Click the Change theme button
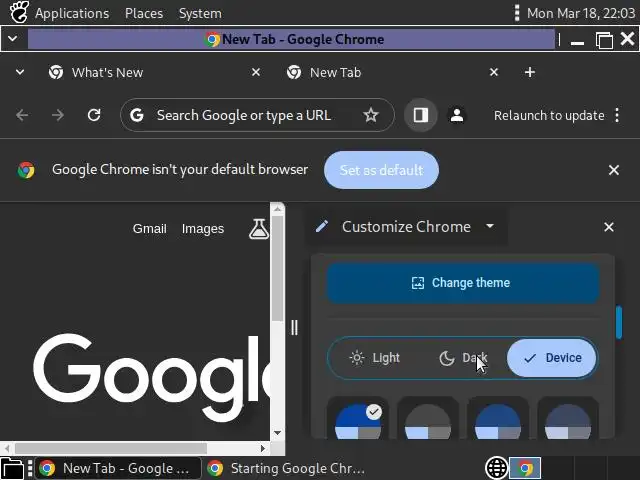 [463, 282]
